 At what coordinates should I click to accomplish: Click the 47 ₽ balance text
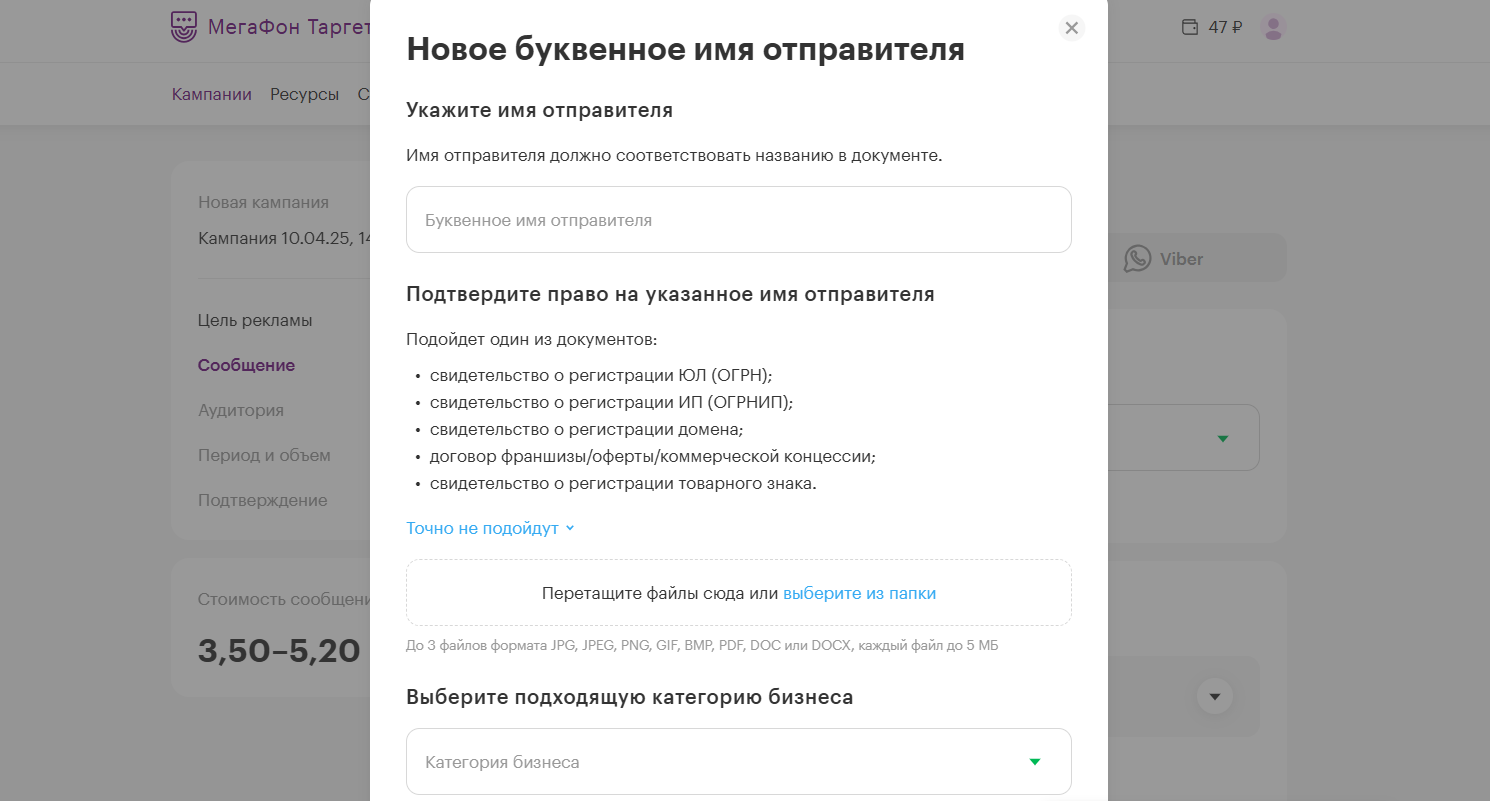pyautogui.click(x=1225, y=28)
